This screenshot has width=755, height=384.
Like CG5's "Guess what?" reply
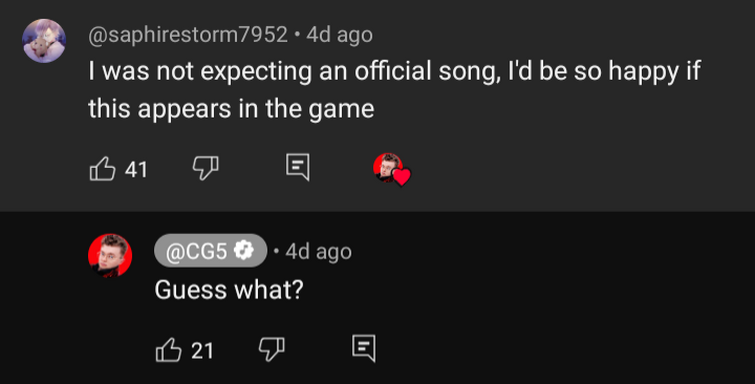point(169,350)
